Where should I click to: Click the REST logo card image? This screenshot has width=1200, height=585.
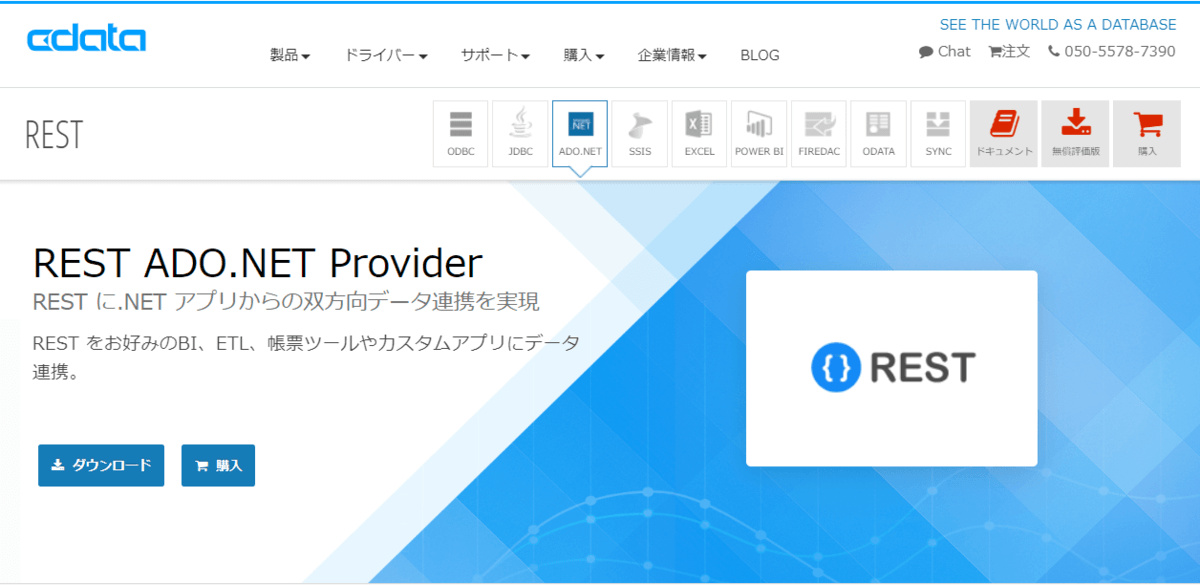click(892, 368)
